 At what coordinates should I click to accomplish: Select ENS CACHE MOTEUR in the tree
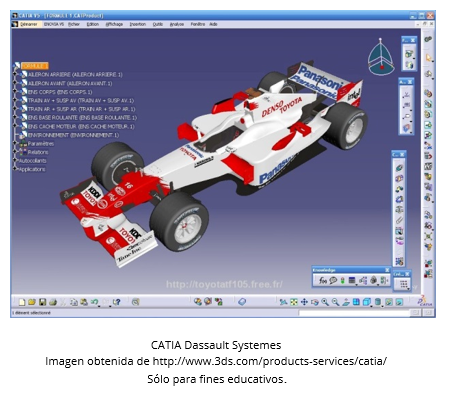tap(81, 126)
